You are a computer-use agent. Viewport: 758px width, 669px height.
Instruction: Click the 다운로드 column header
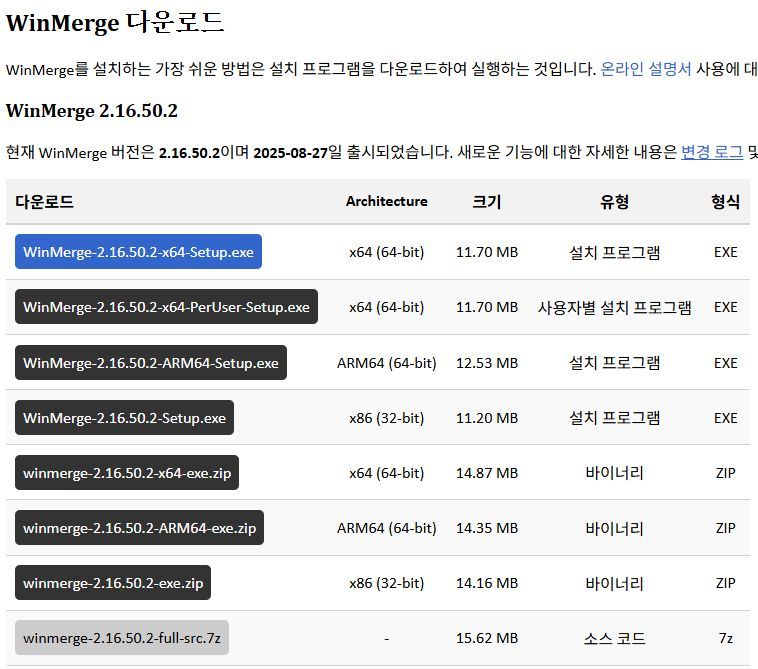click(44, 202)
